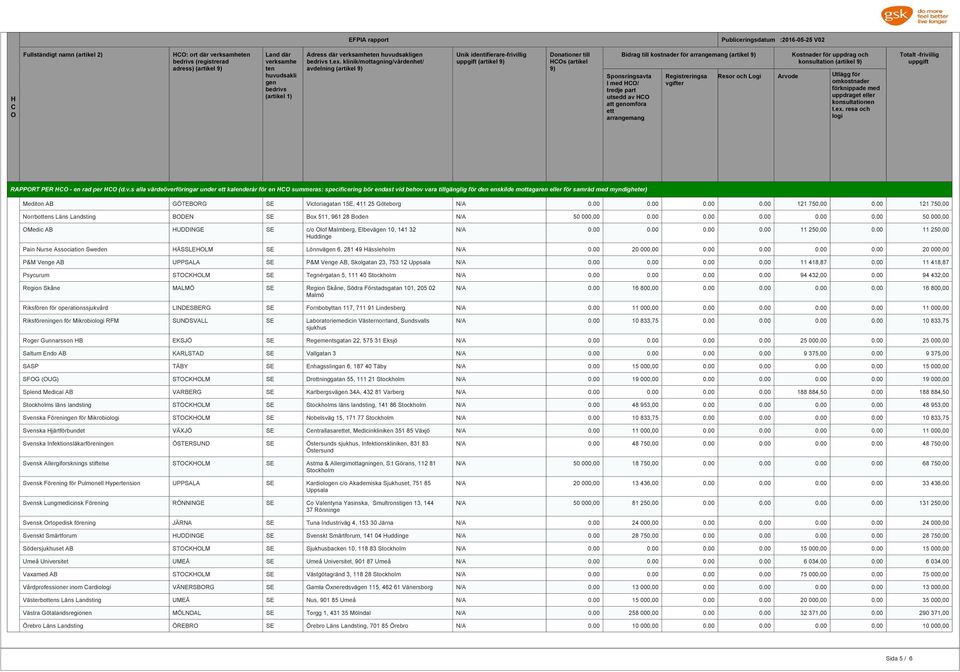Image resolution: width=960 pixels, height=672 pixels.
Task: Click the "Arvode" column header
Action: (x=801, y=125)
